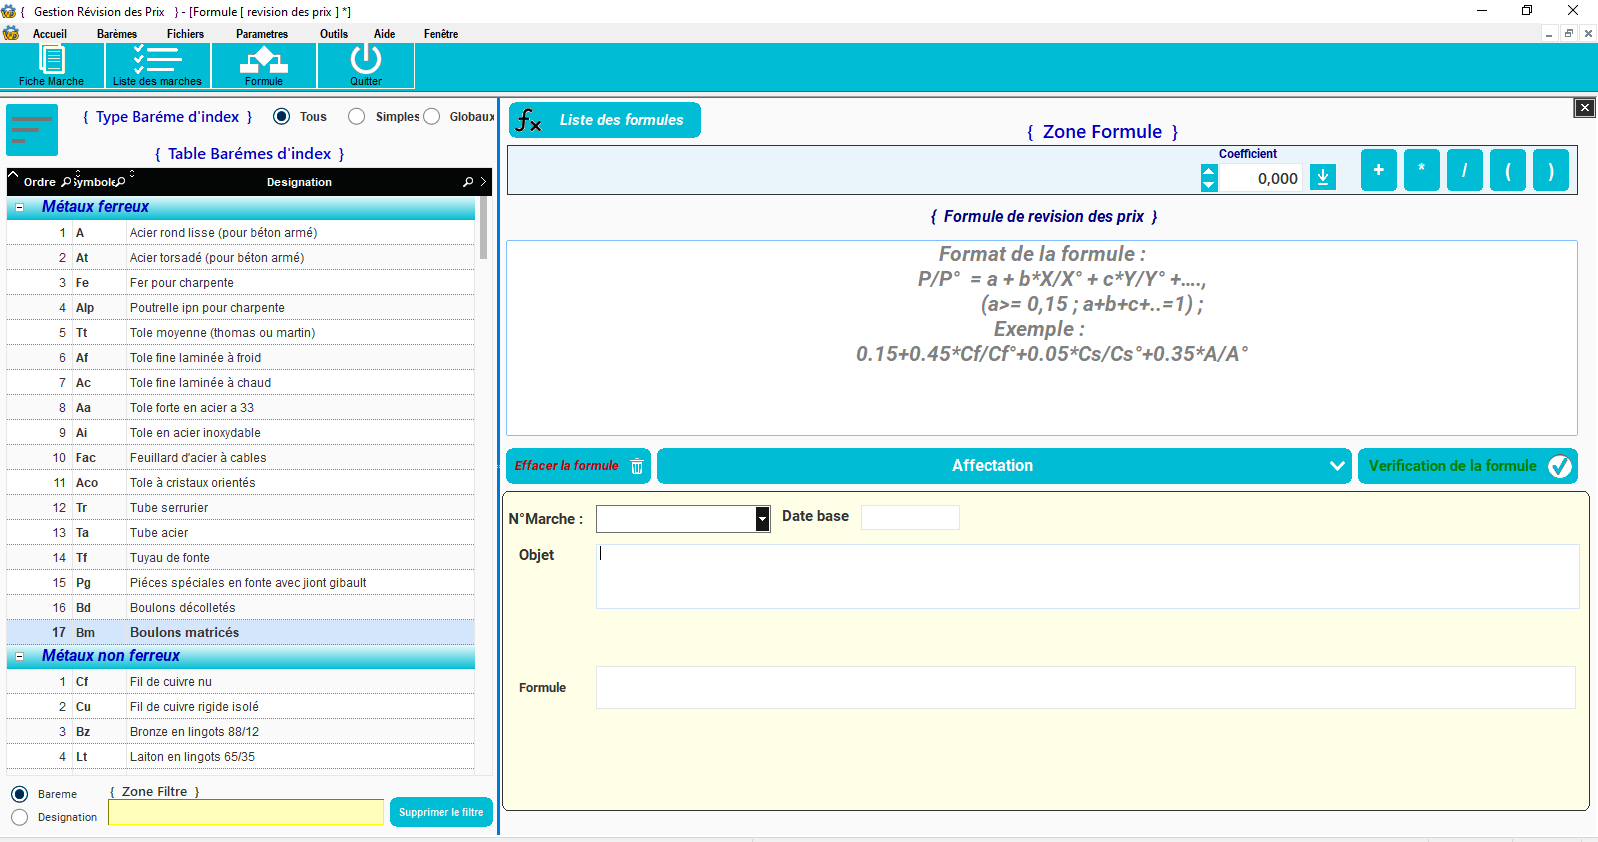The width and height of the screenshot is (1598, 842).
Task: Click the plus operator button
Action: pyautogui.click(x=1378, y=170)
